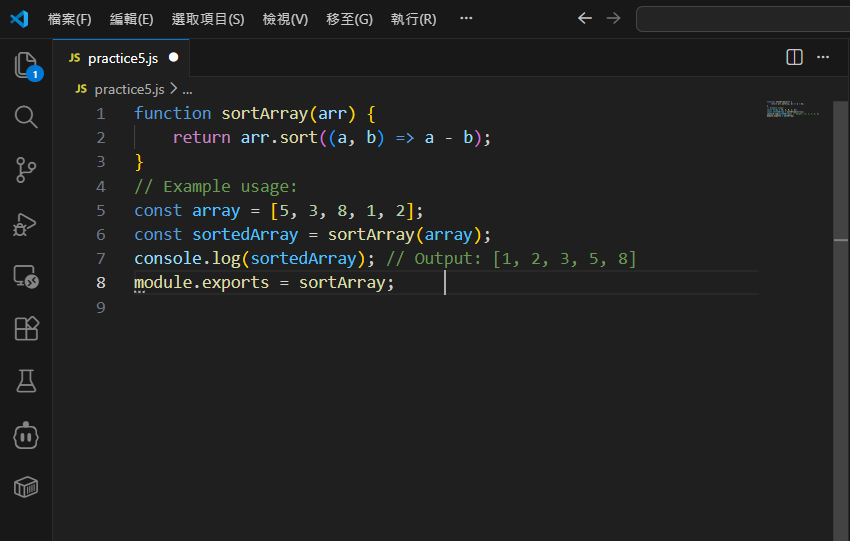
Task: Open editor More Actions ellipsis menu
Action: (823, 58)
